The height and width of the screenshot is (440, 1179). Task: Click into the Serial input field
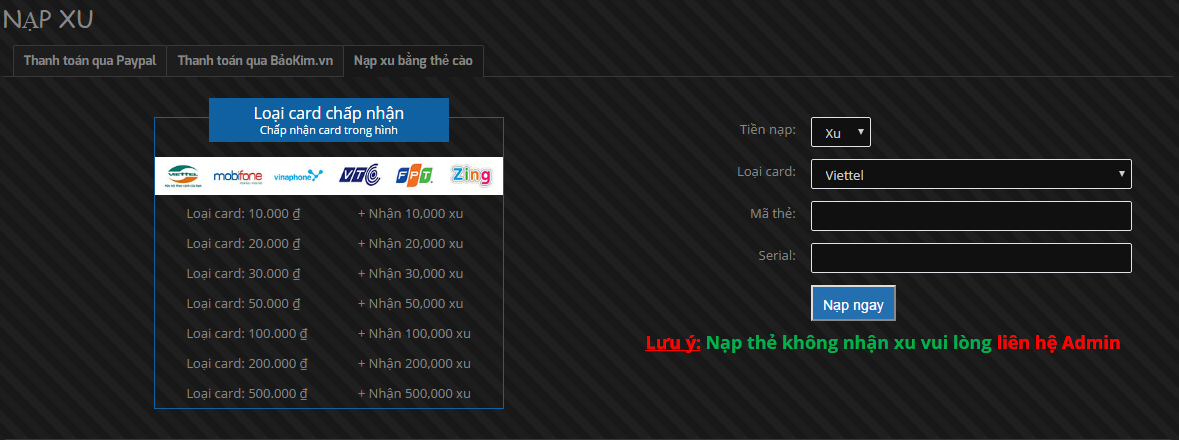971,258
